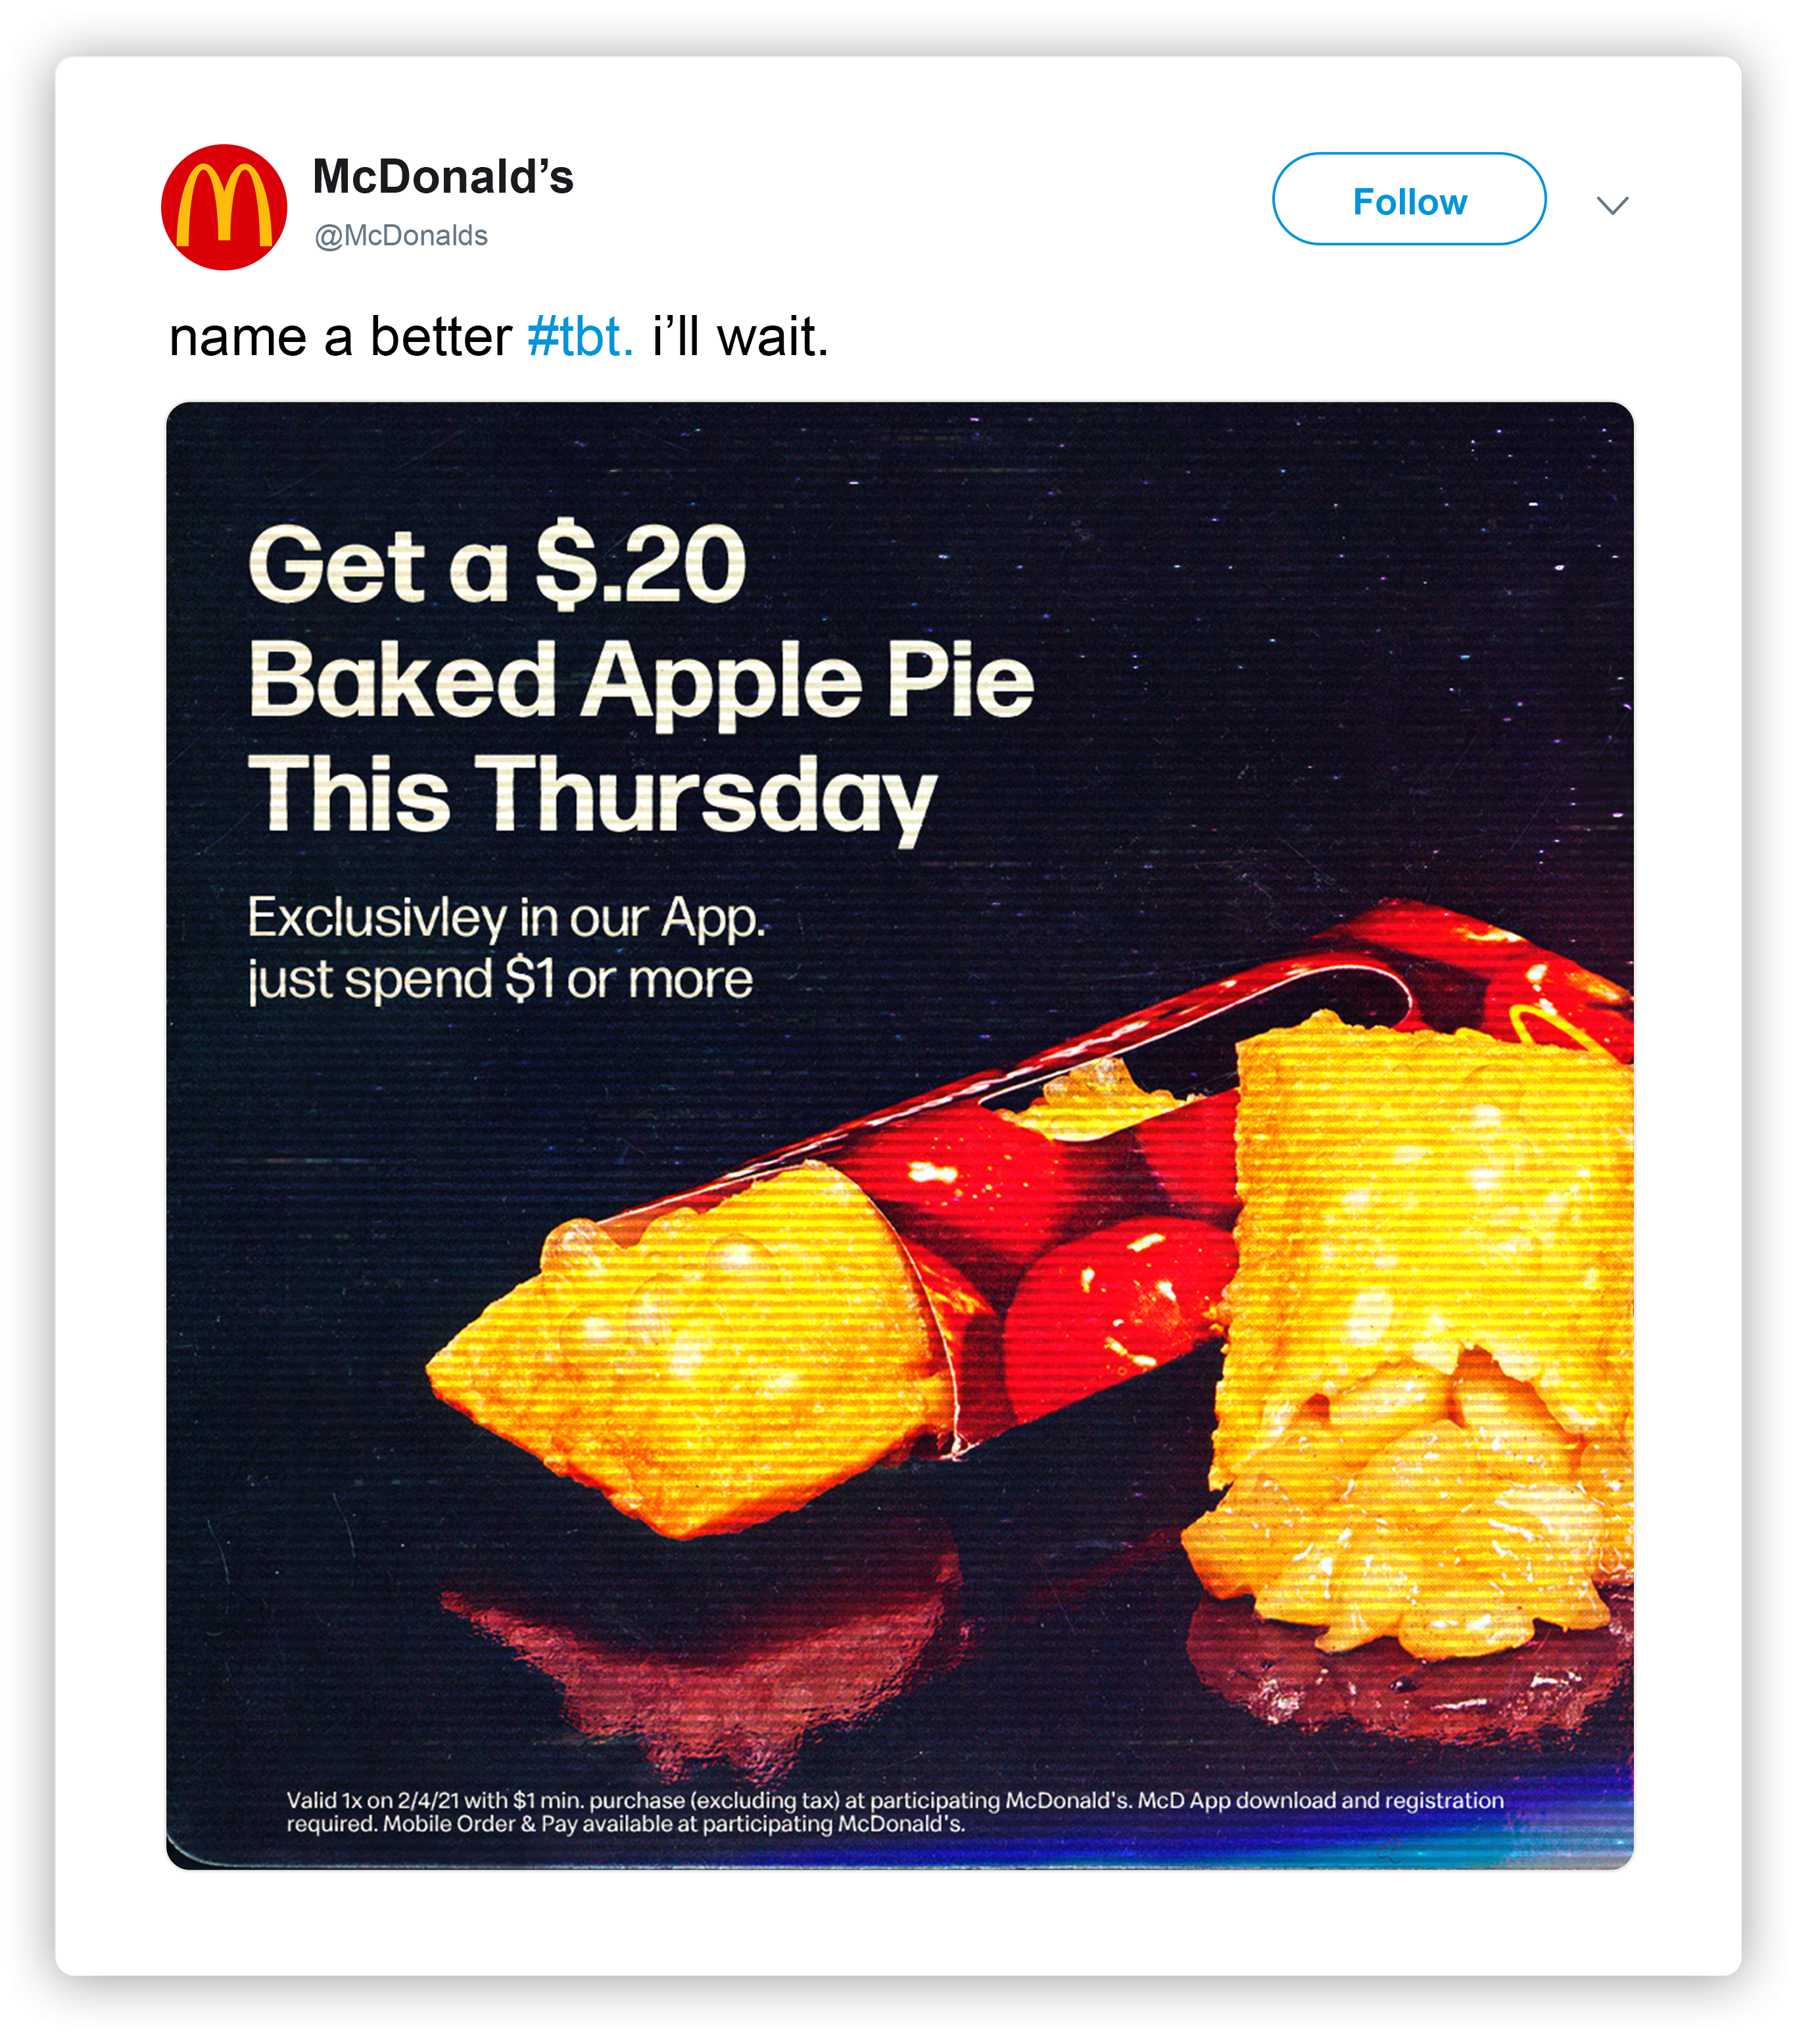Click the "name a better" tweet text

(340, 337)
